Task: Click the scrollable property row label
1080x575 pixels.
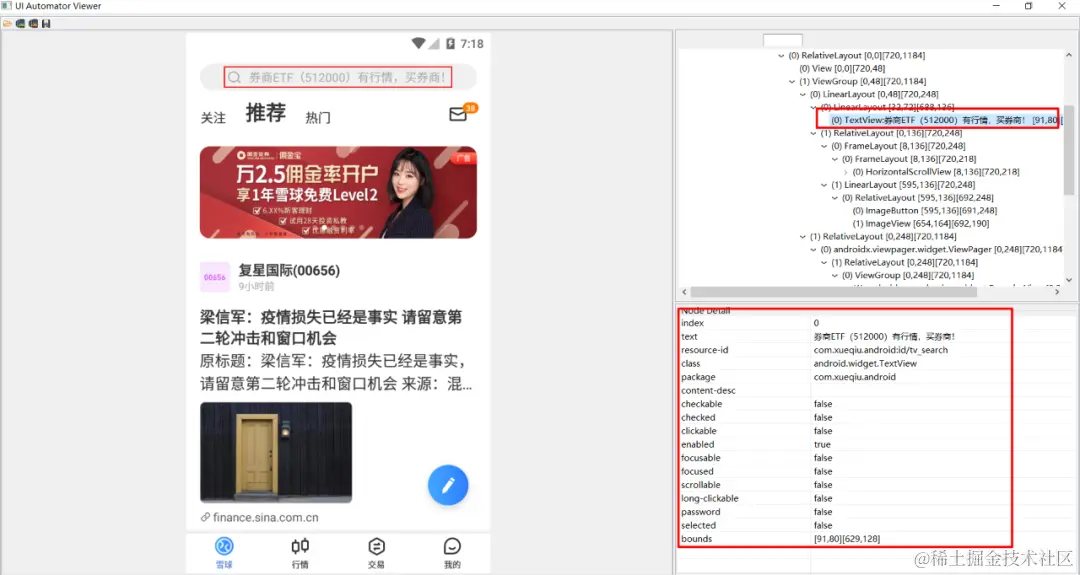Action: (x=700, y=485)
